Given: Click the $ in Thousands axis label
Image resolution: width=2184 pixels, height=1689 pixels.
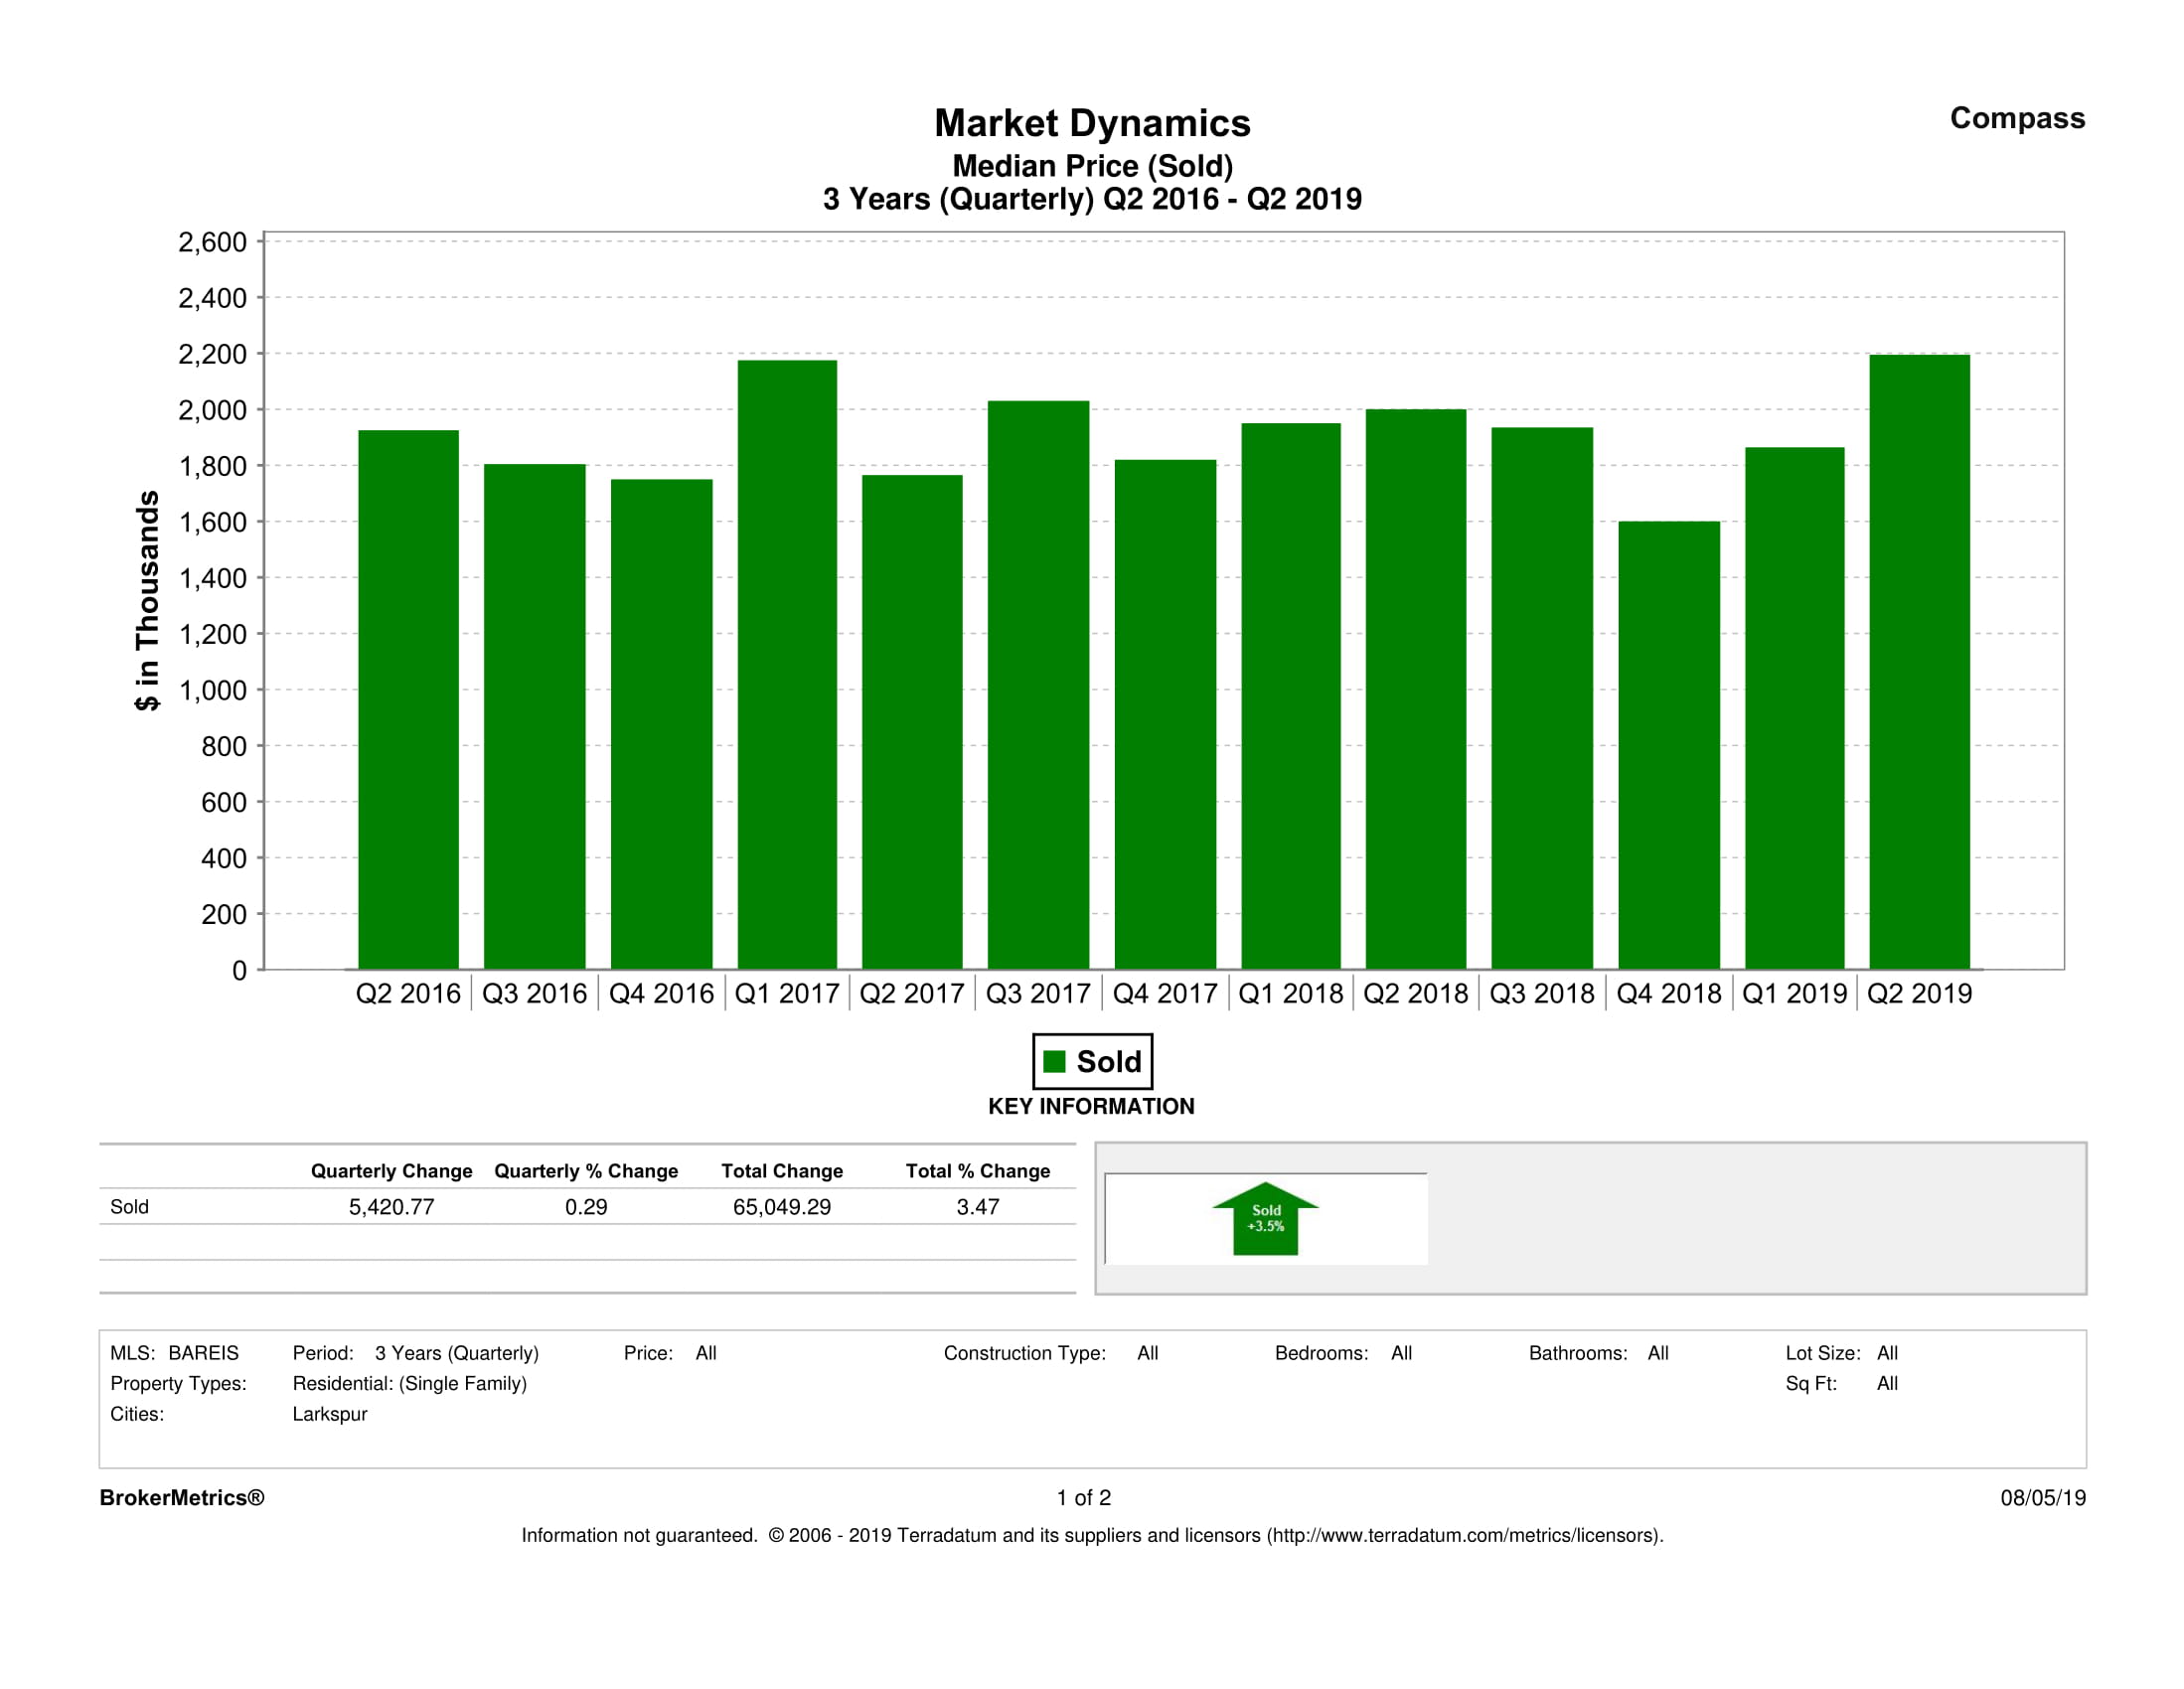Looking at the screenshot, I should point(147,600).
